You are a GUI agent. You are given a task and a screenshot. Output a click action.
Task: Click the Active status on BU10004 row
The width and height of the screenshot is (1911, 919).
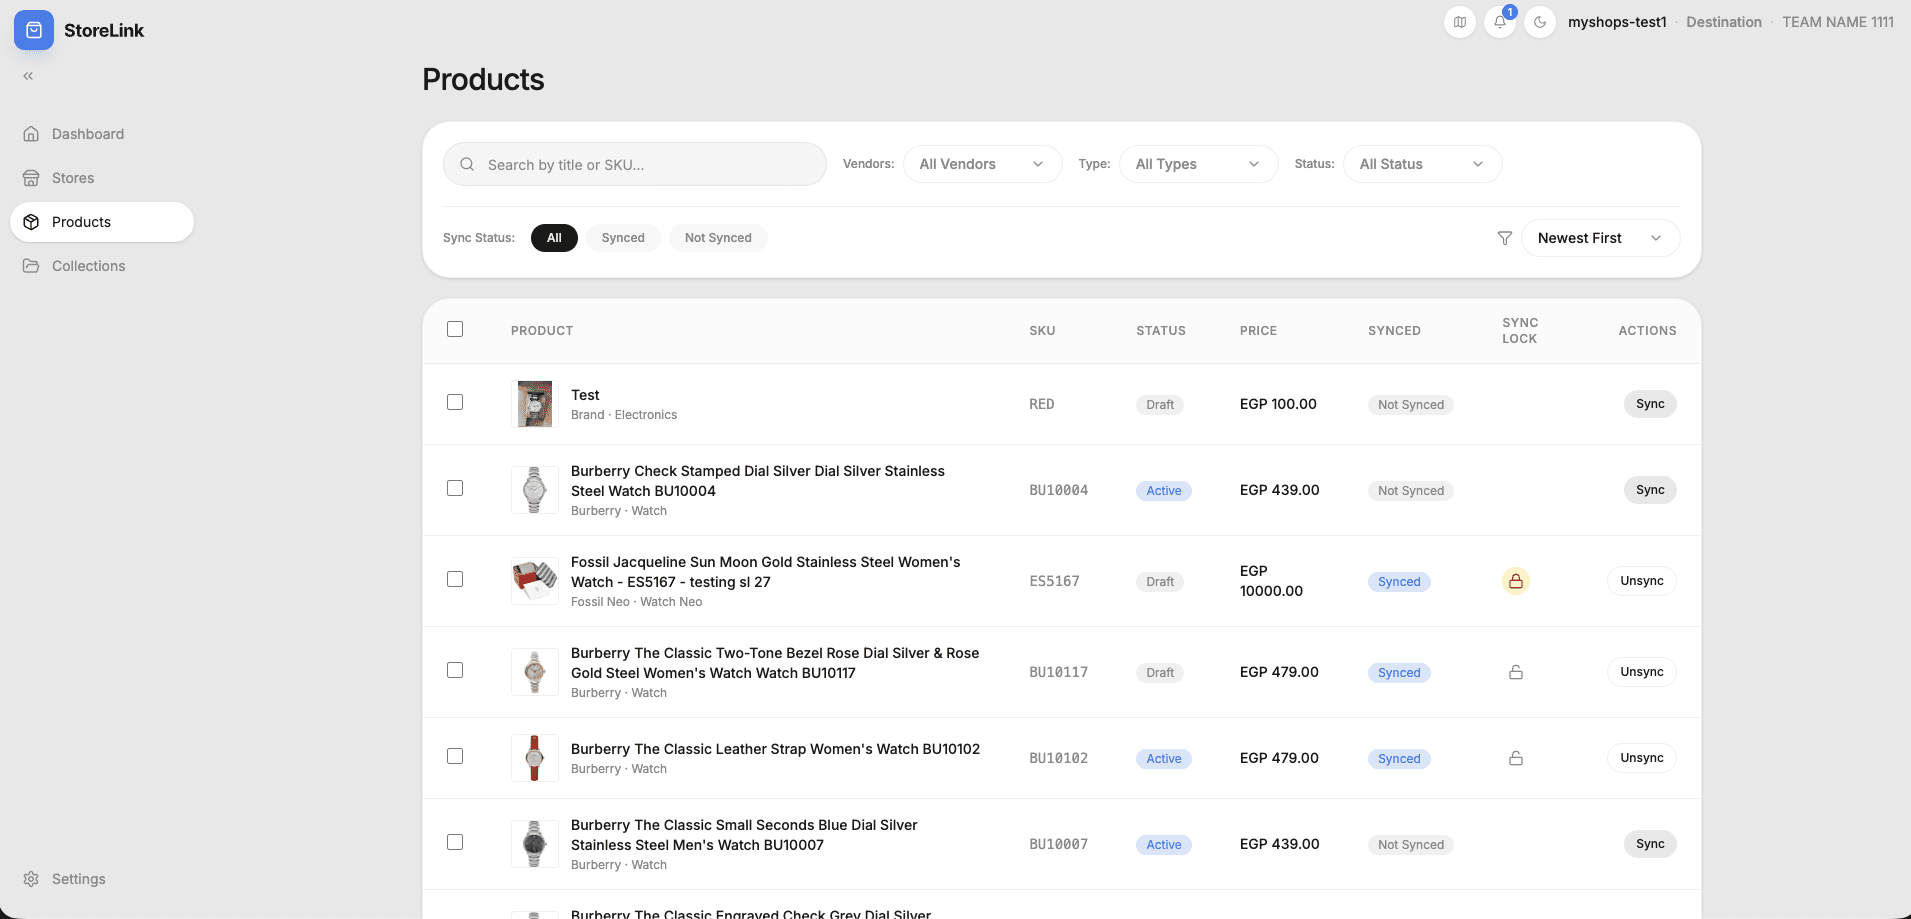[x=1164, y=491]
